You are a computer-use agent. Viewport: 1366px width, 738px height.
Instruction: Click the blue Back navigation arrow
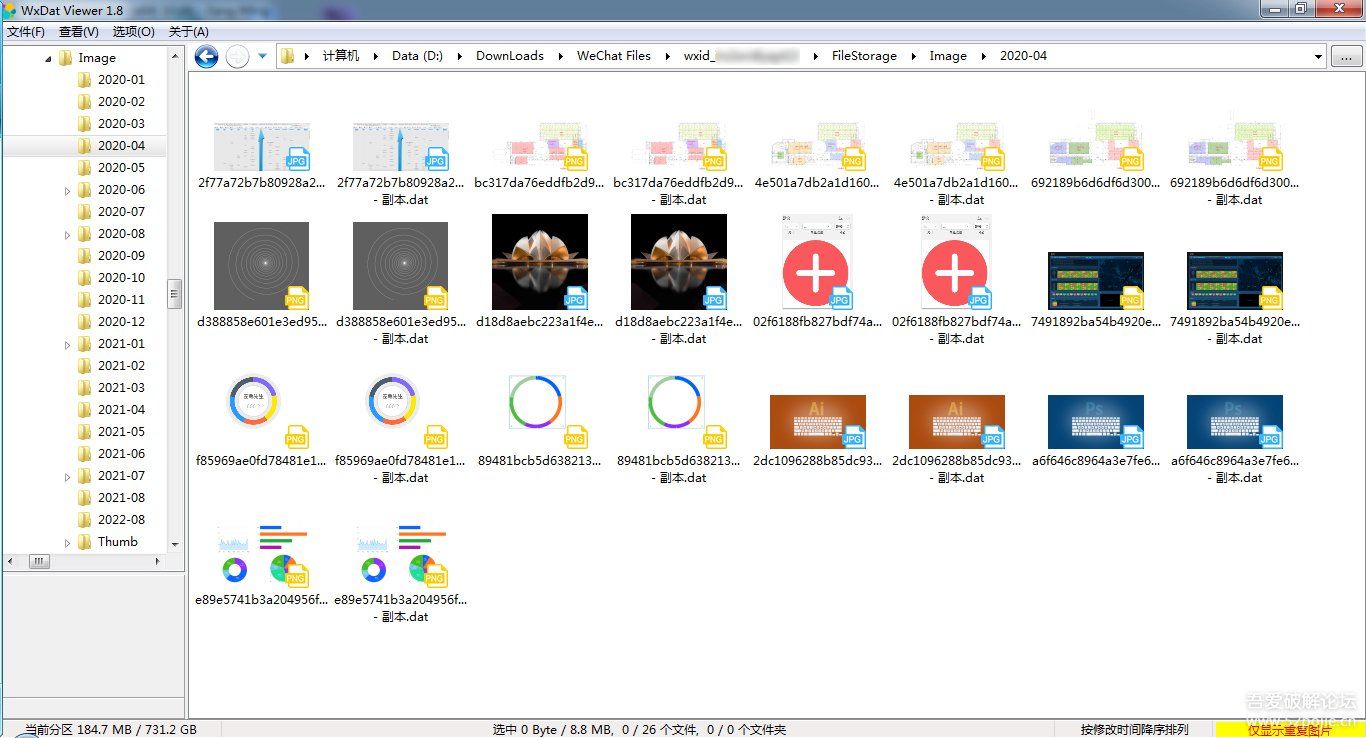point(207,57)
